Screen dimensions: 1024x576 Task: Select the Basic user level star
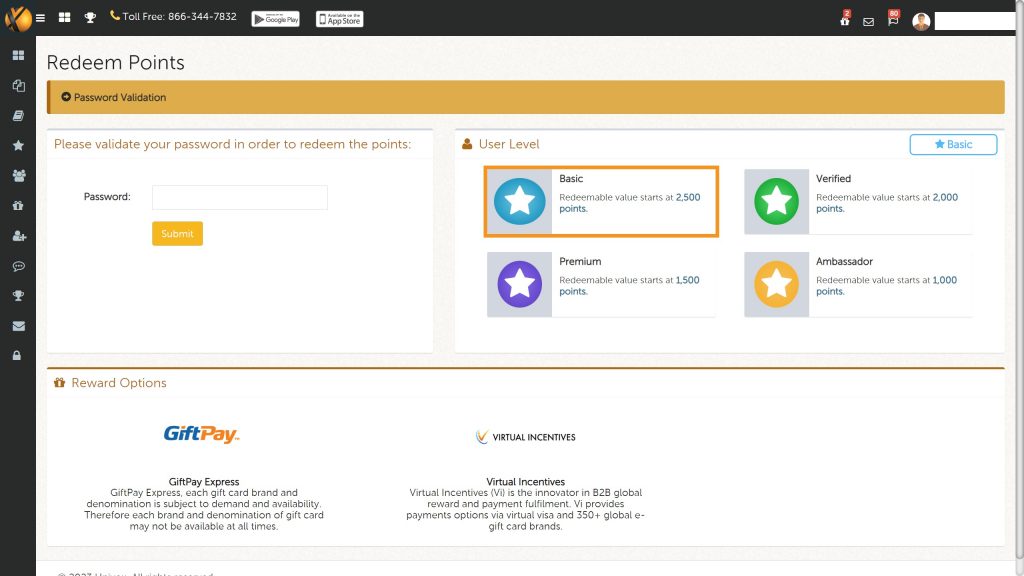coord(519,201)
